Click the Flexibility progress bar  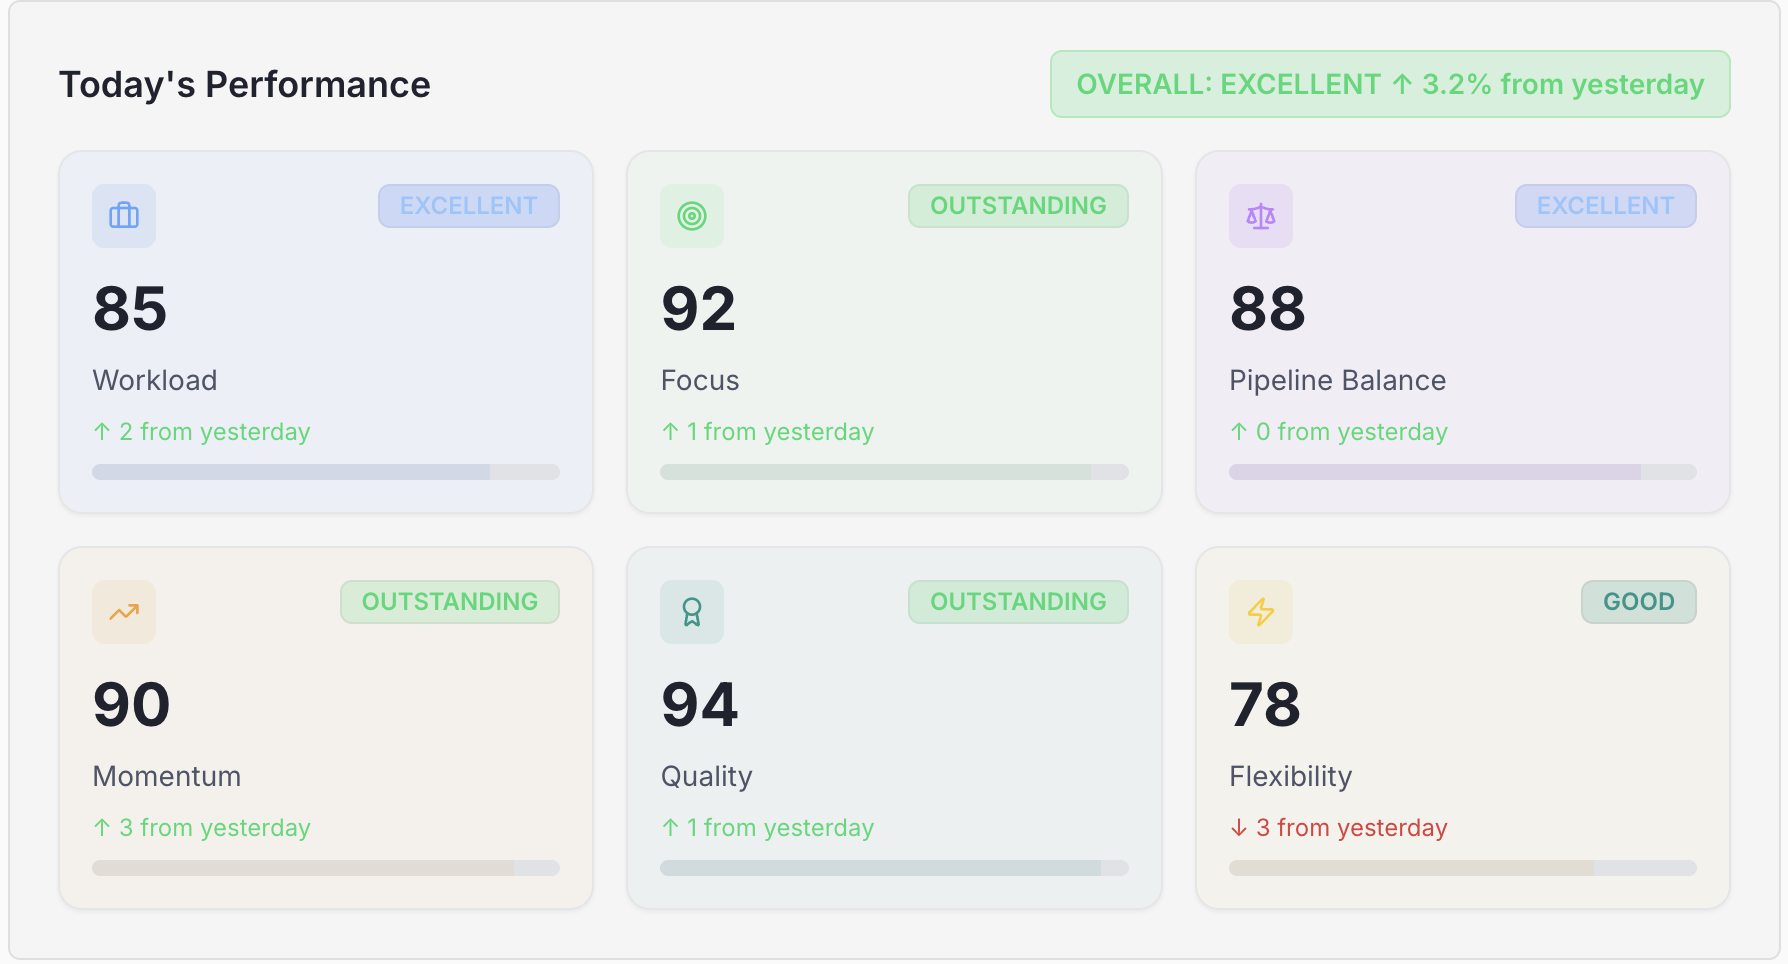pos(1462,868)
